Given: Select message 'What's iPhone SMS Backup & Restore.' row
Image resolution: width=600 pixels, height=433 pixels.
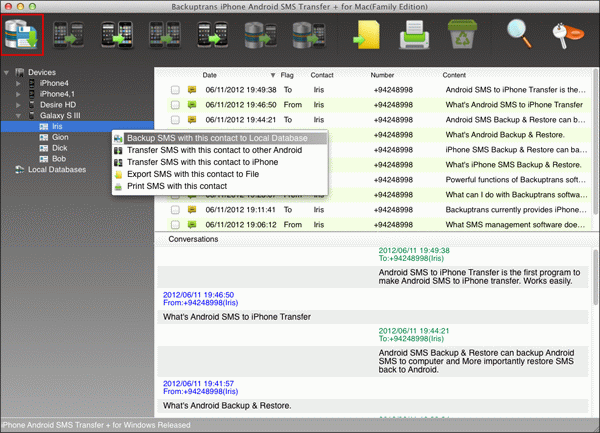Looking at the screenshot, I should [x=513, y=165].
